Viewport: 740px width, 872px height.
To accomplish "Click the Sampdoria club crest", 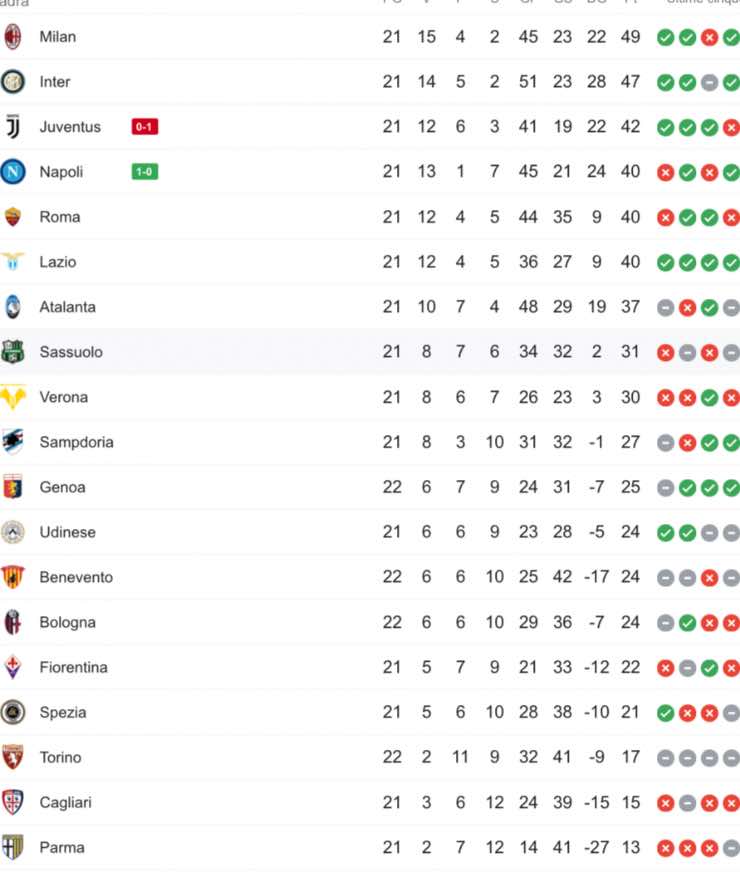I will [x=13, y=442].
